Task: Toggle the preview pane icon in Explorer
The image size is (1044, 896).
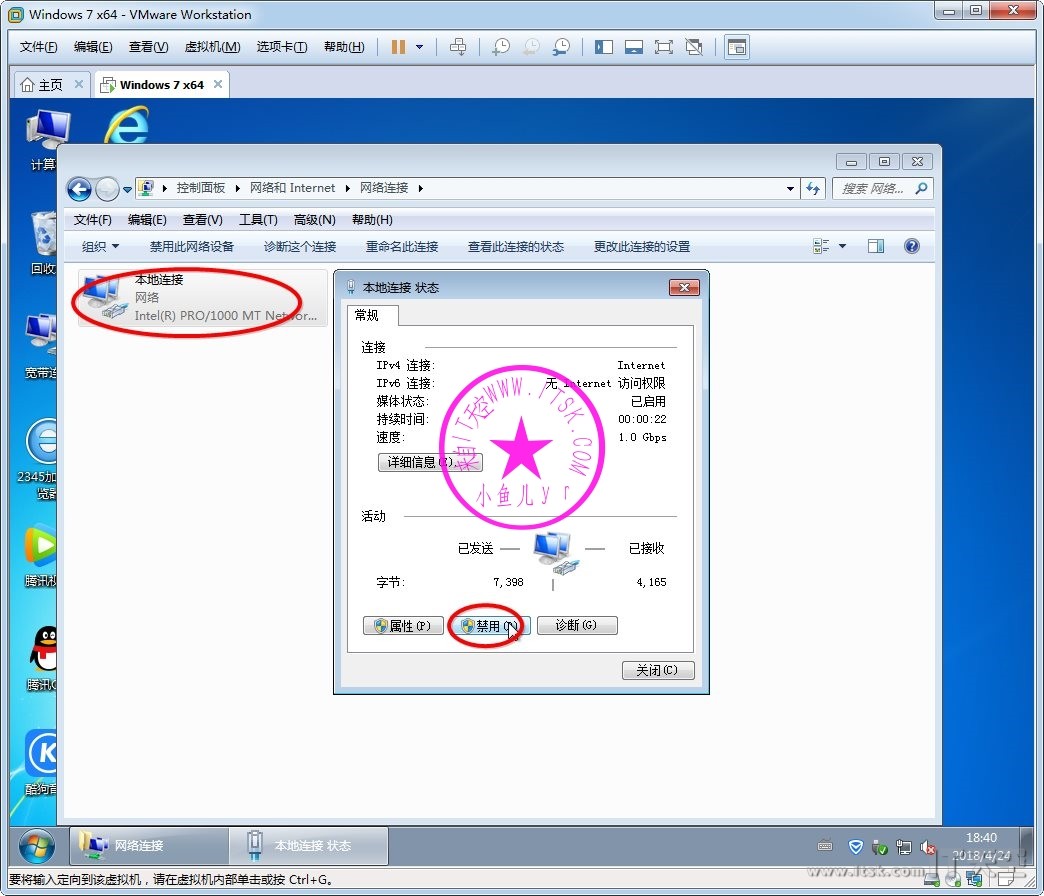Action: click(x=876, y=246)
